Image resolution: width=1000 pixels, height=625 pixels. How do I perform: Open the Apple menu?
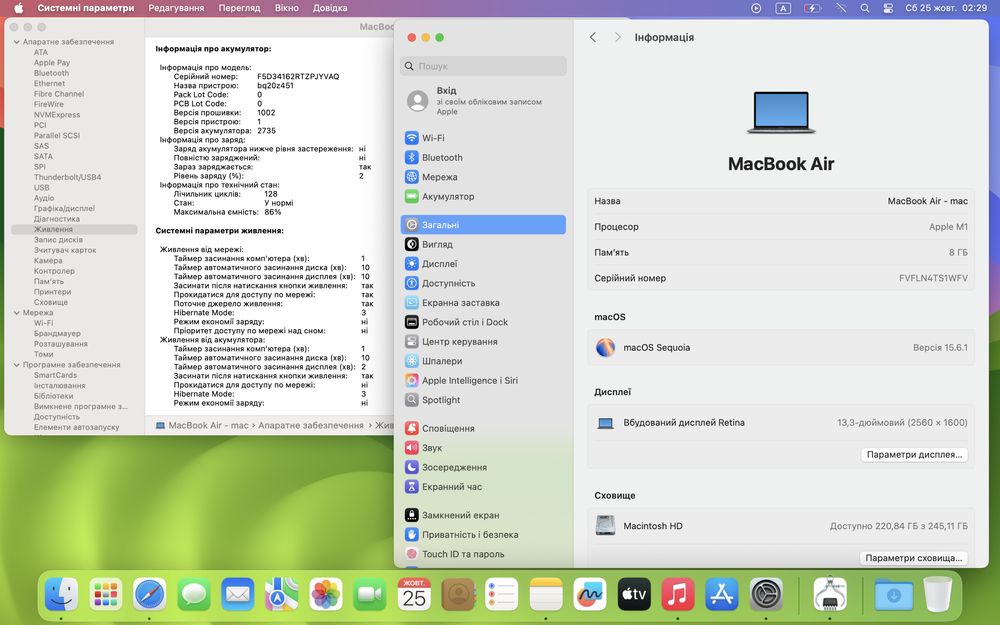pos(18,8)
